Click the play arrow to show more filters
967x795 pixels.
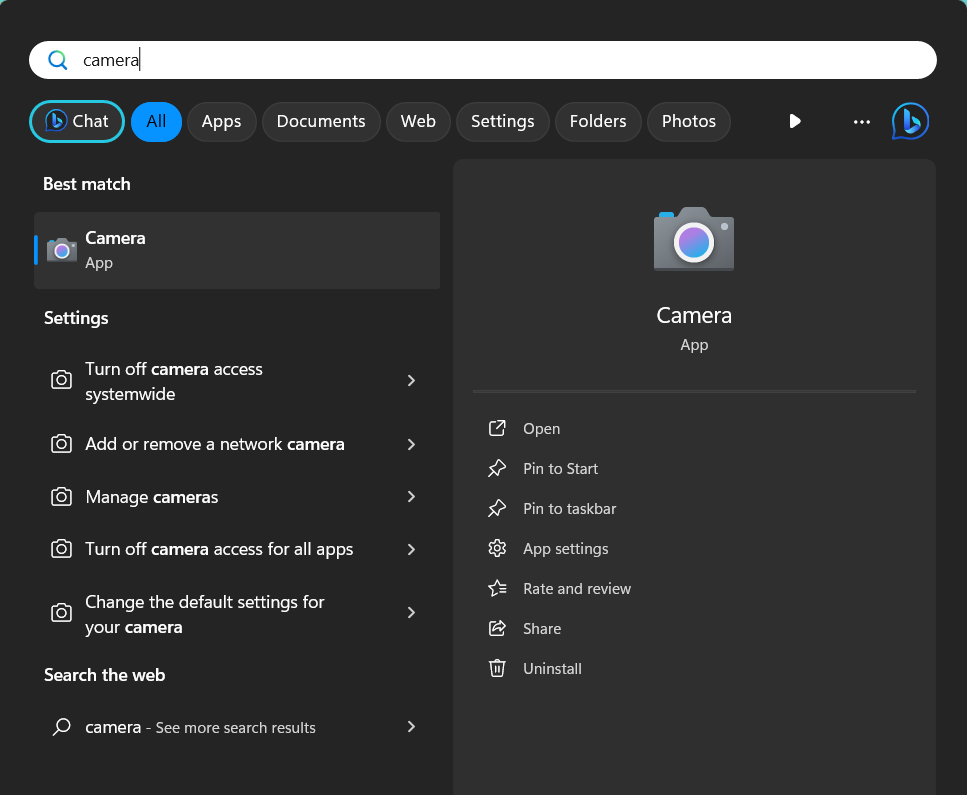tap(795, 121)
